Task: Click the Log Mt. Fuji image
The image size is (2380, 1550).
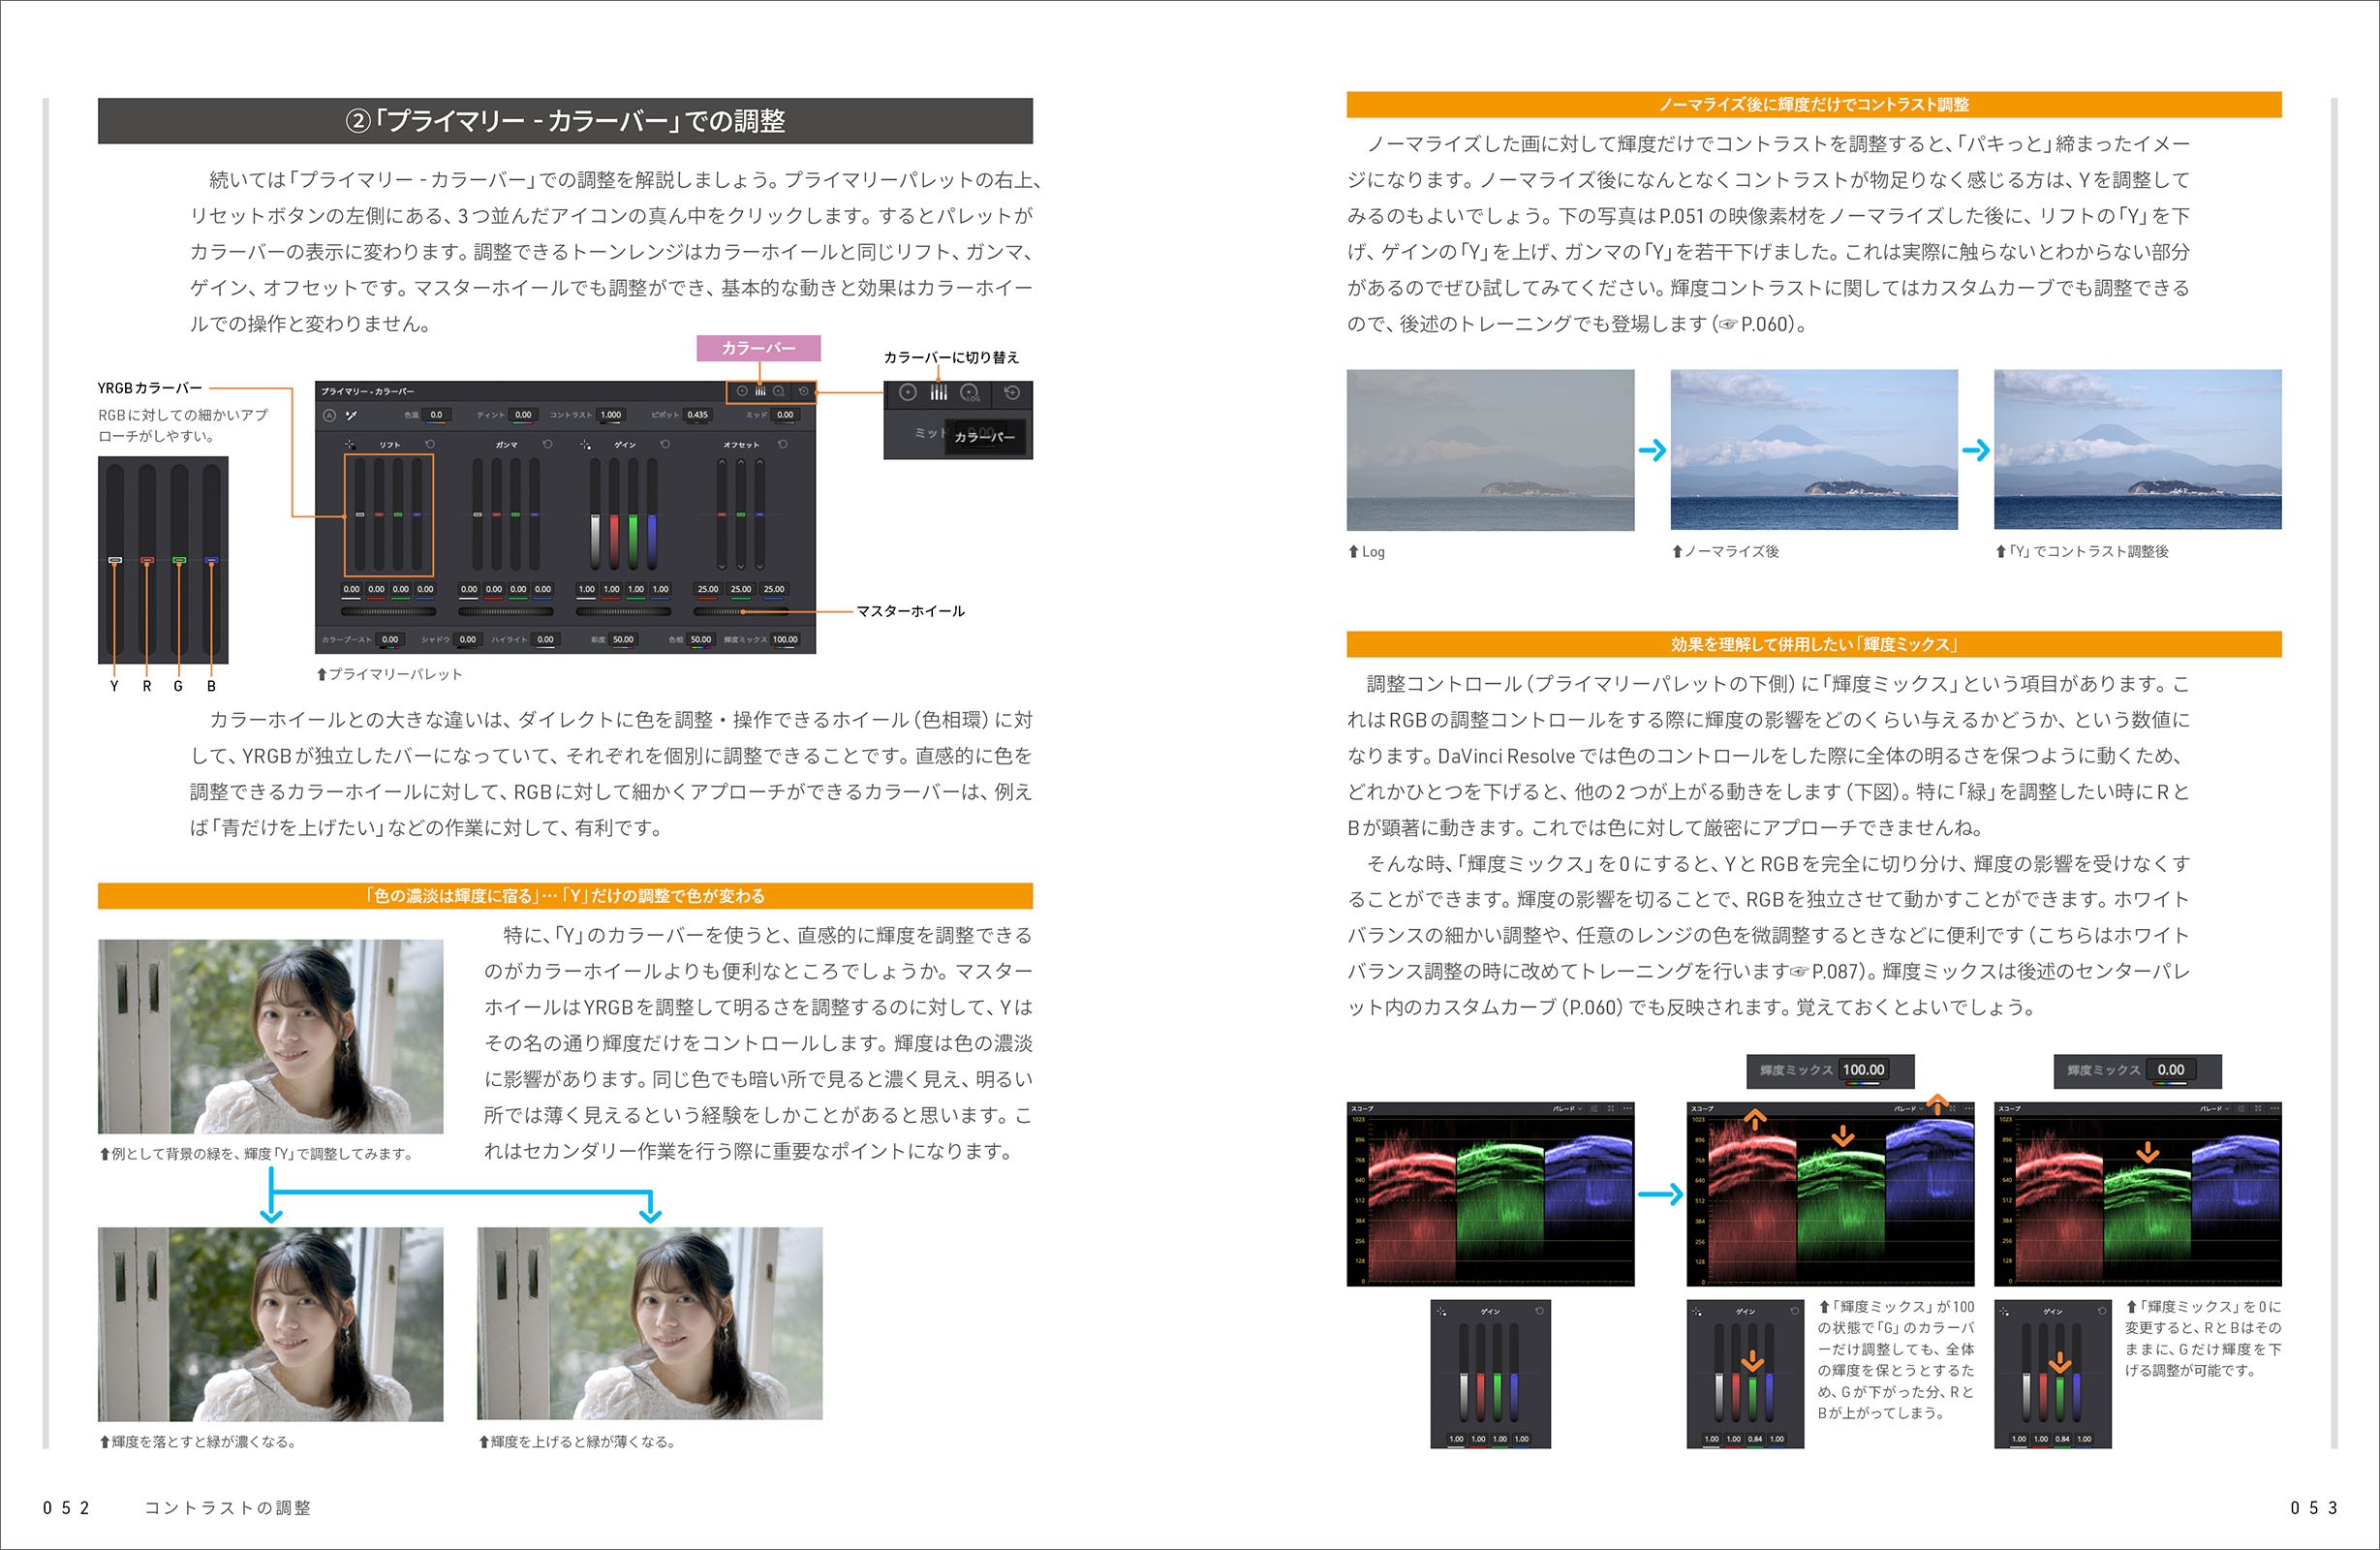Action: tap(1490, 450)
